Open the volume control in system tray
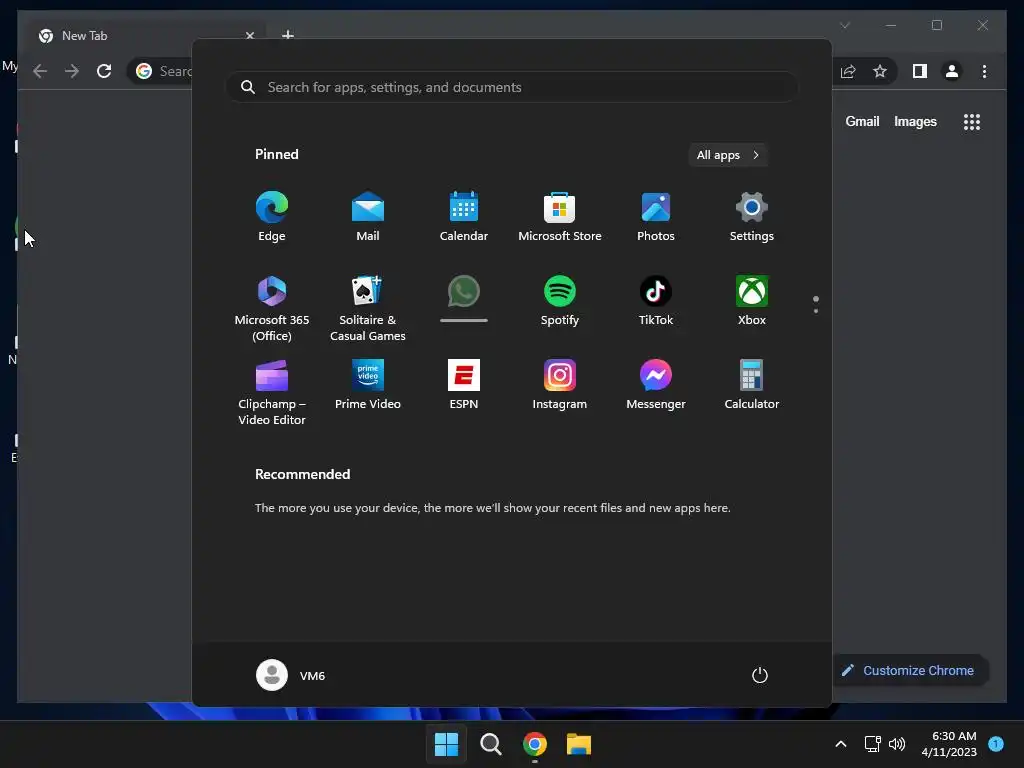Image resolution: width=1024 pixels, height=768 pixels. pos(897,744)
